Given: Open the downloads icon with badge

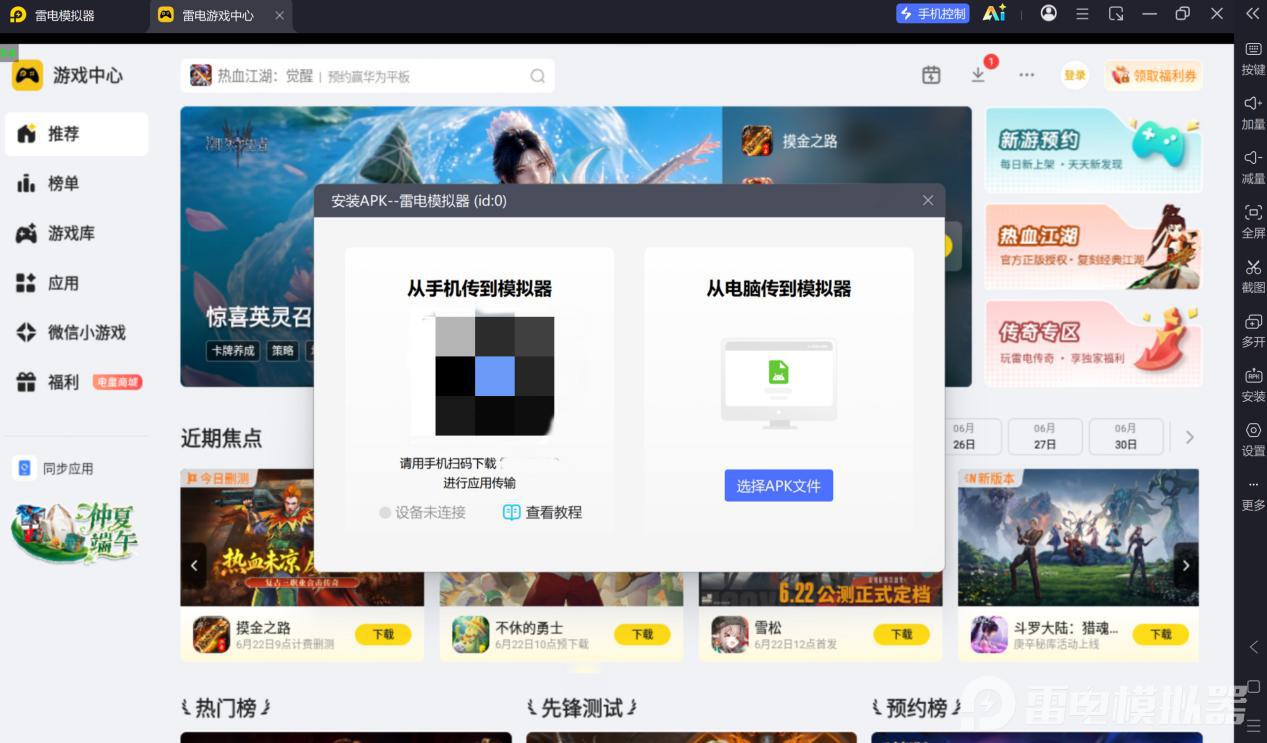Looking at the screenshot, I should point(979,75).
